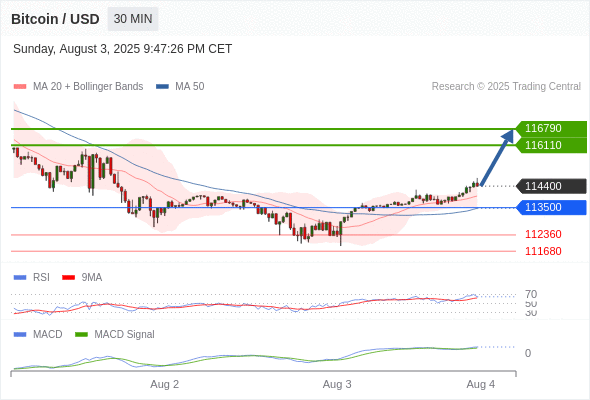
Task: Click the 111680 support level value
Action: (543, 251)
